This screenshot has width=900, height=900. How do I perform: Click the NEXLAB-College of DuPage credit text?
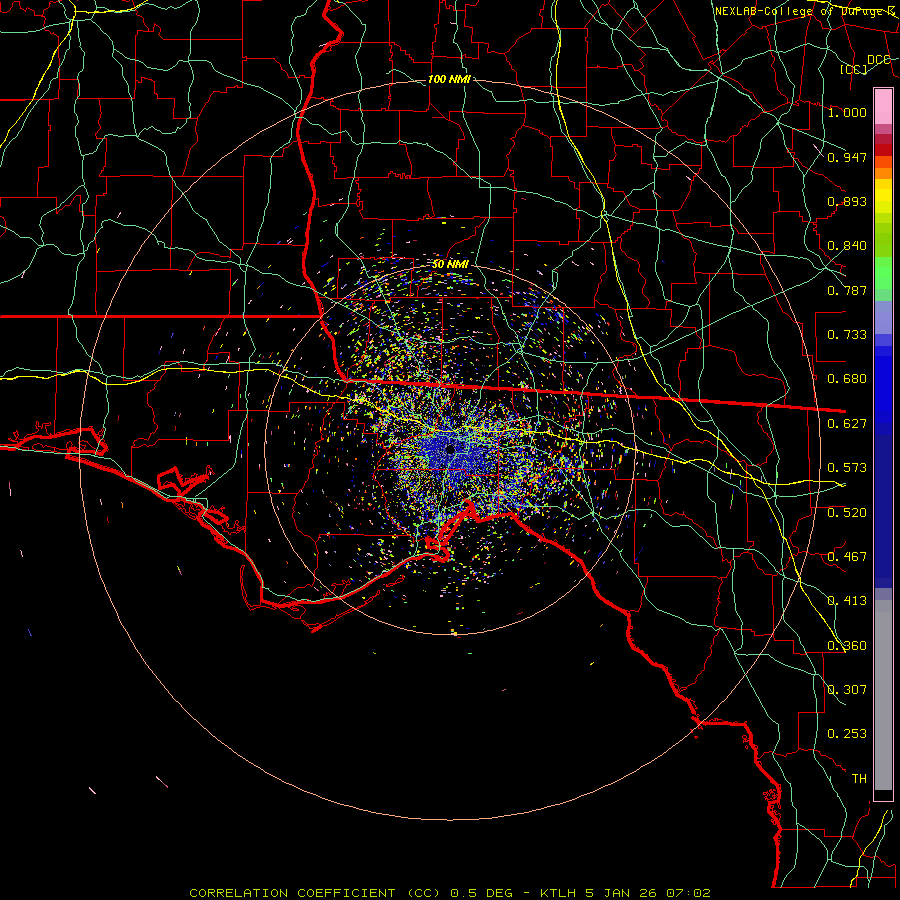click(x=805, y=11)
